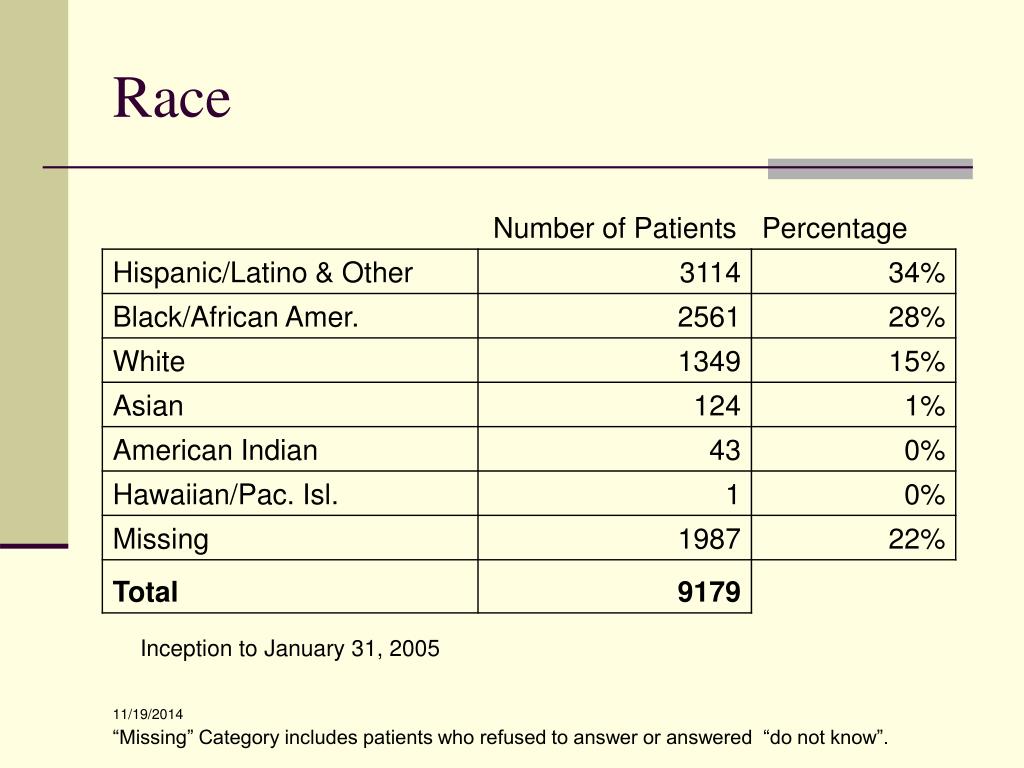Select the Missing row label cell

[290, 538]
